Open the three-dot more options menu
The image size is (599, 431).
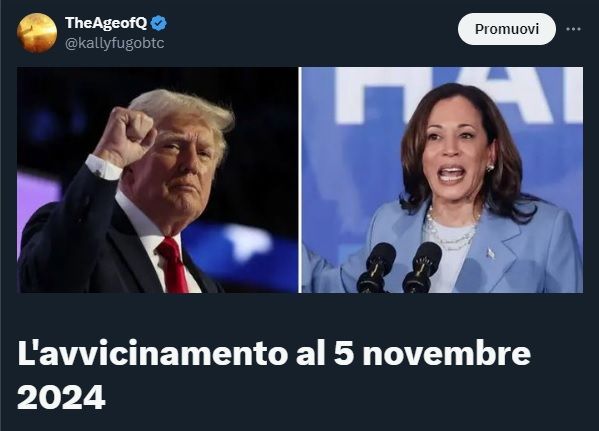tap(573, 29)
